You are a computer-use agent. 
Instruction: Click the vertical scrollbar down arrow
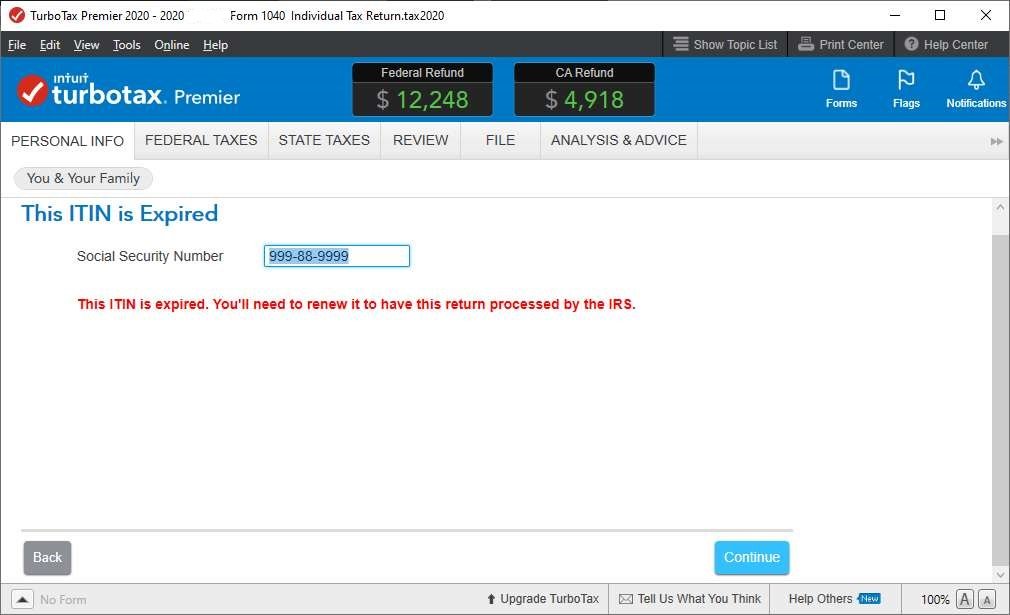(x=1000, y=574)
